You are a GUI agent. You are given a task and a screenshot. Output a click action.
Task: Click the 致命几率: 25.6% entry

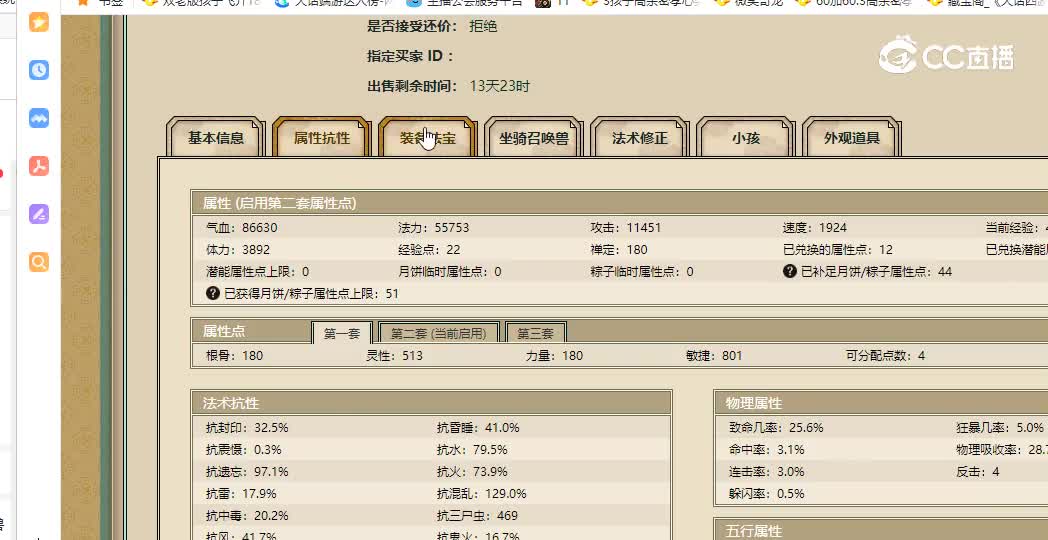coord(777,428)
